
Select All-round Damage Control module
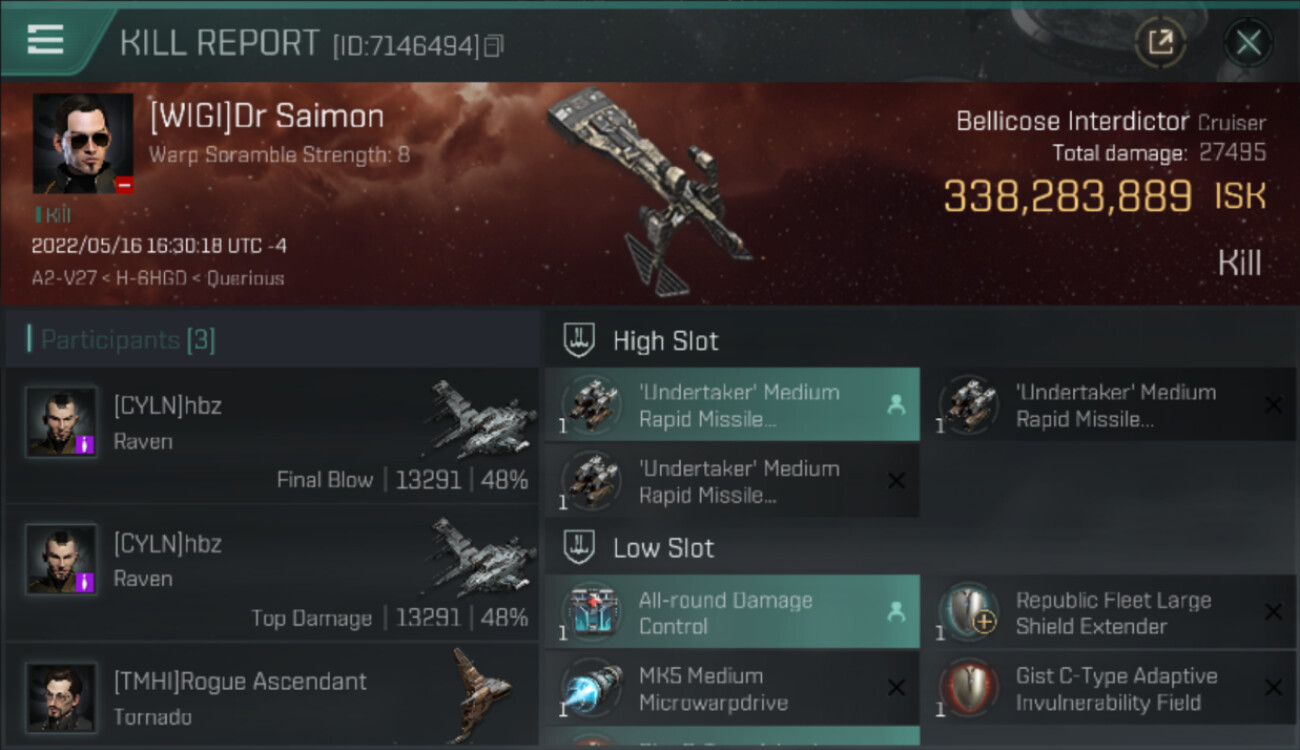click(x=732, y=612)
